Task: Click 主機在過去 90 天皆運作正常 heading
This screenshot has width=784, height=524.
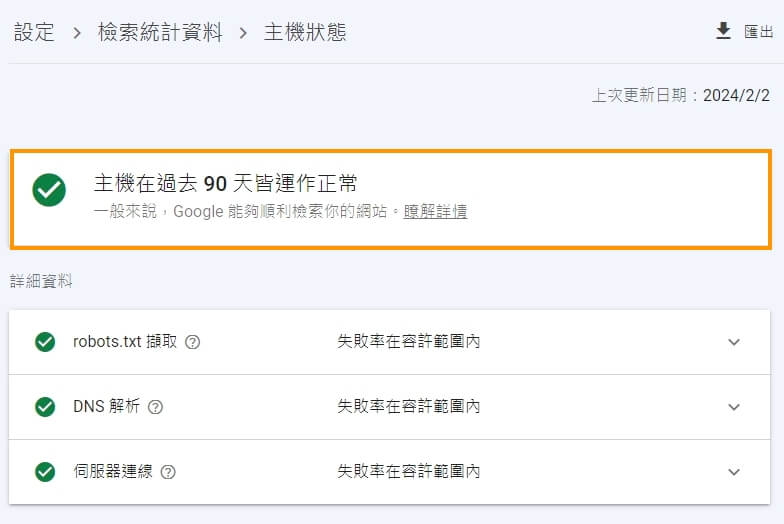Action: tap(226, 184)
